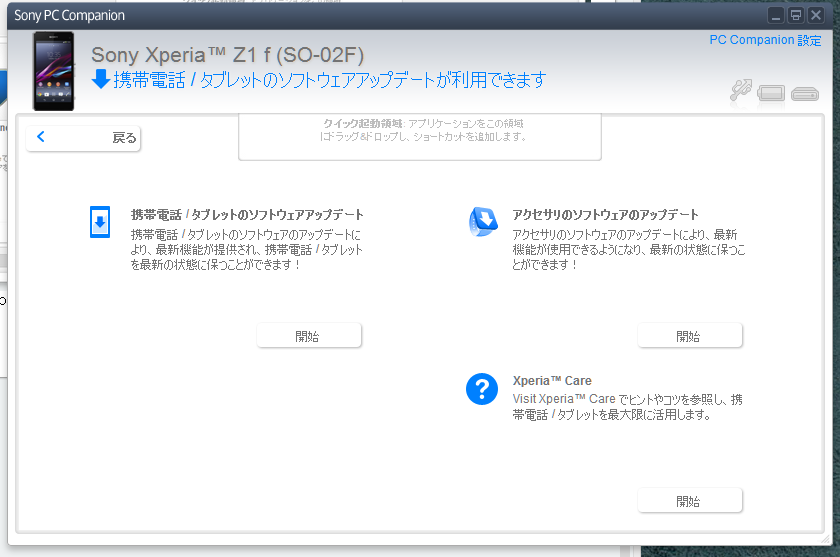Click the 携帯電話 / タブレットのソフトウェアアップデート heading
The width and height of the screenshot is (840, 557).
(247, 215)
